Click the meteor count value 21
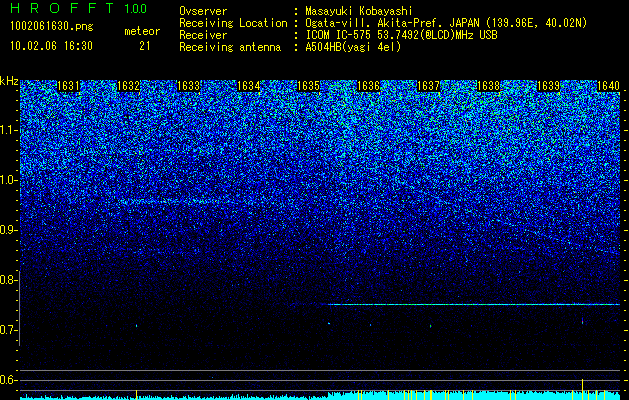This screenshot has width=629, height=400. (145, 46)
